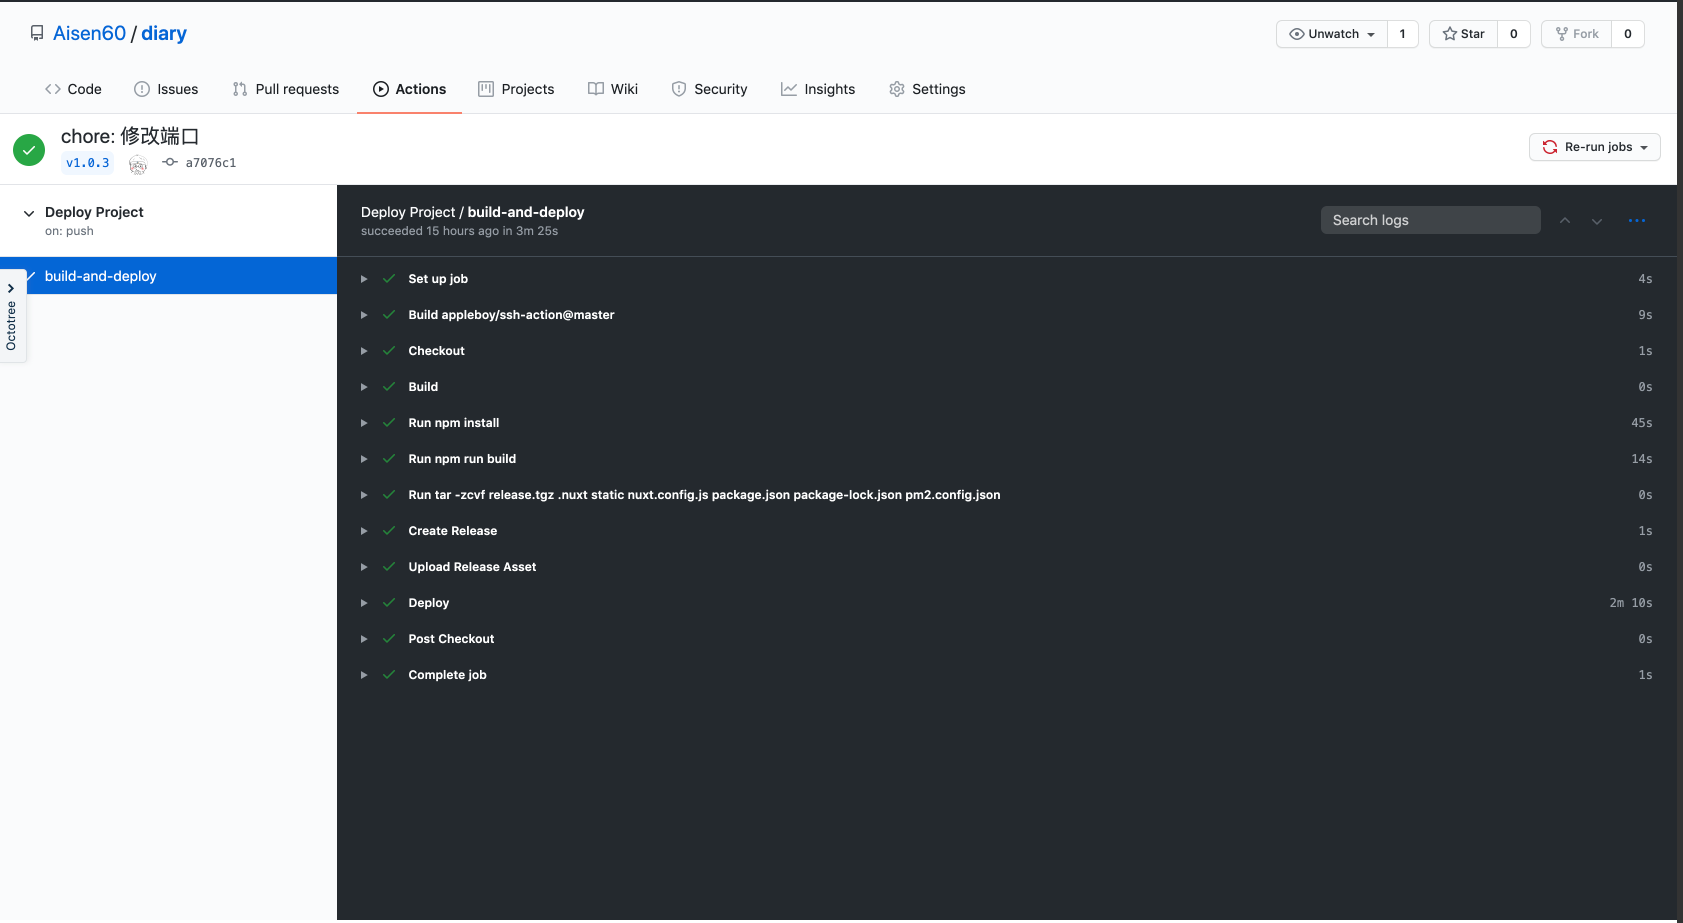Click the Checkout step label
Viewport: 1683px width, 923px height.
click(436, 351)
